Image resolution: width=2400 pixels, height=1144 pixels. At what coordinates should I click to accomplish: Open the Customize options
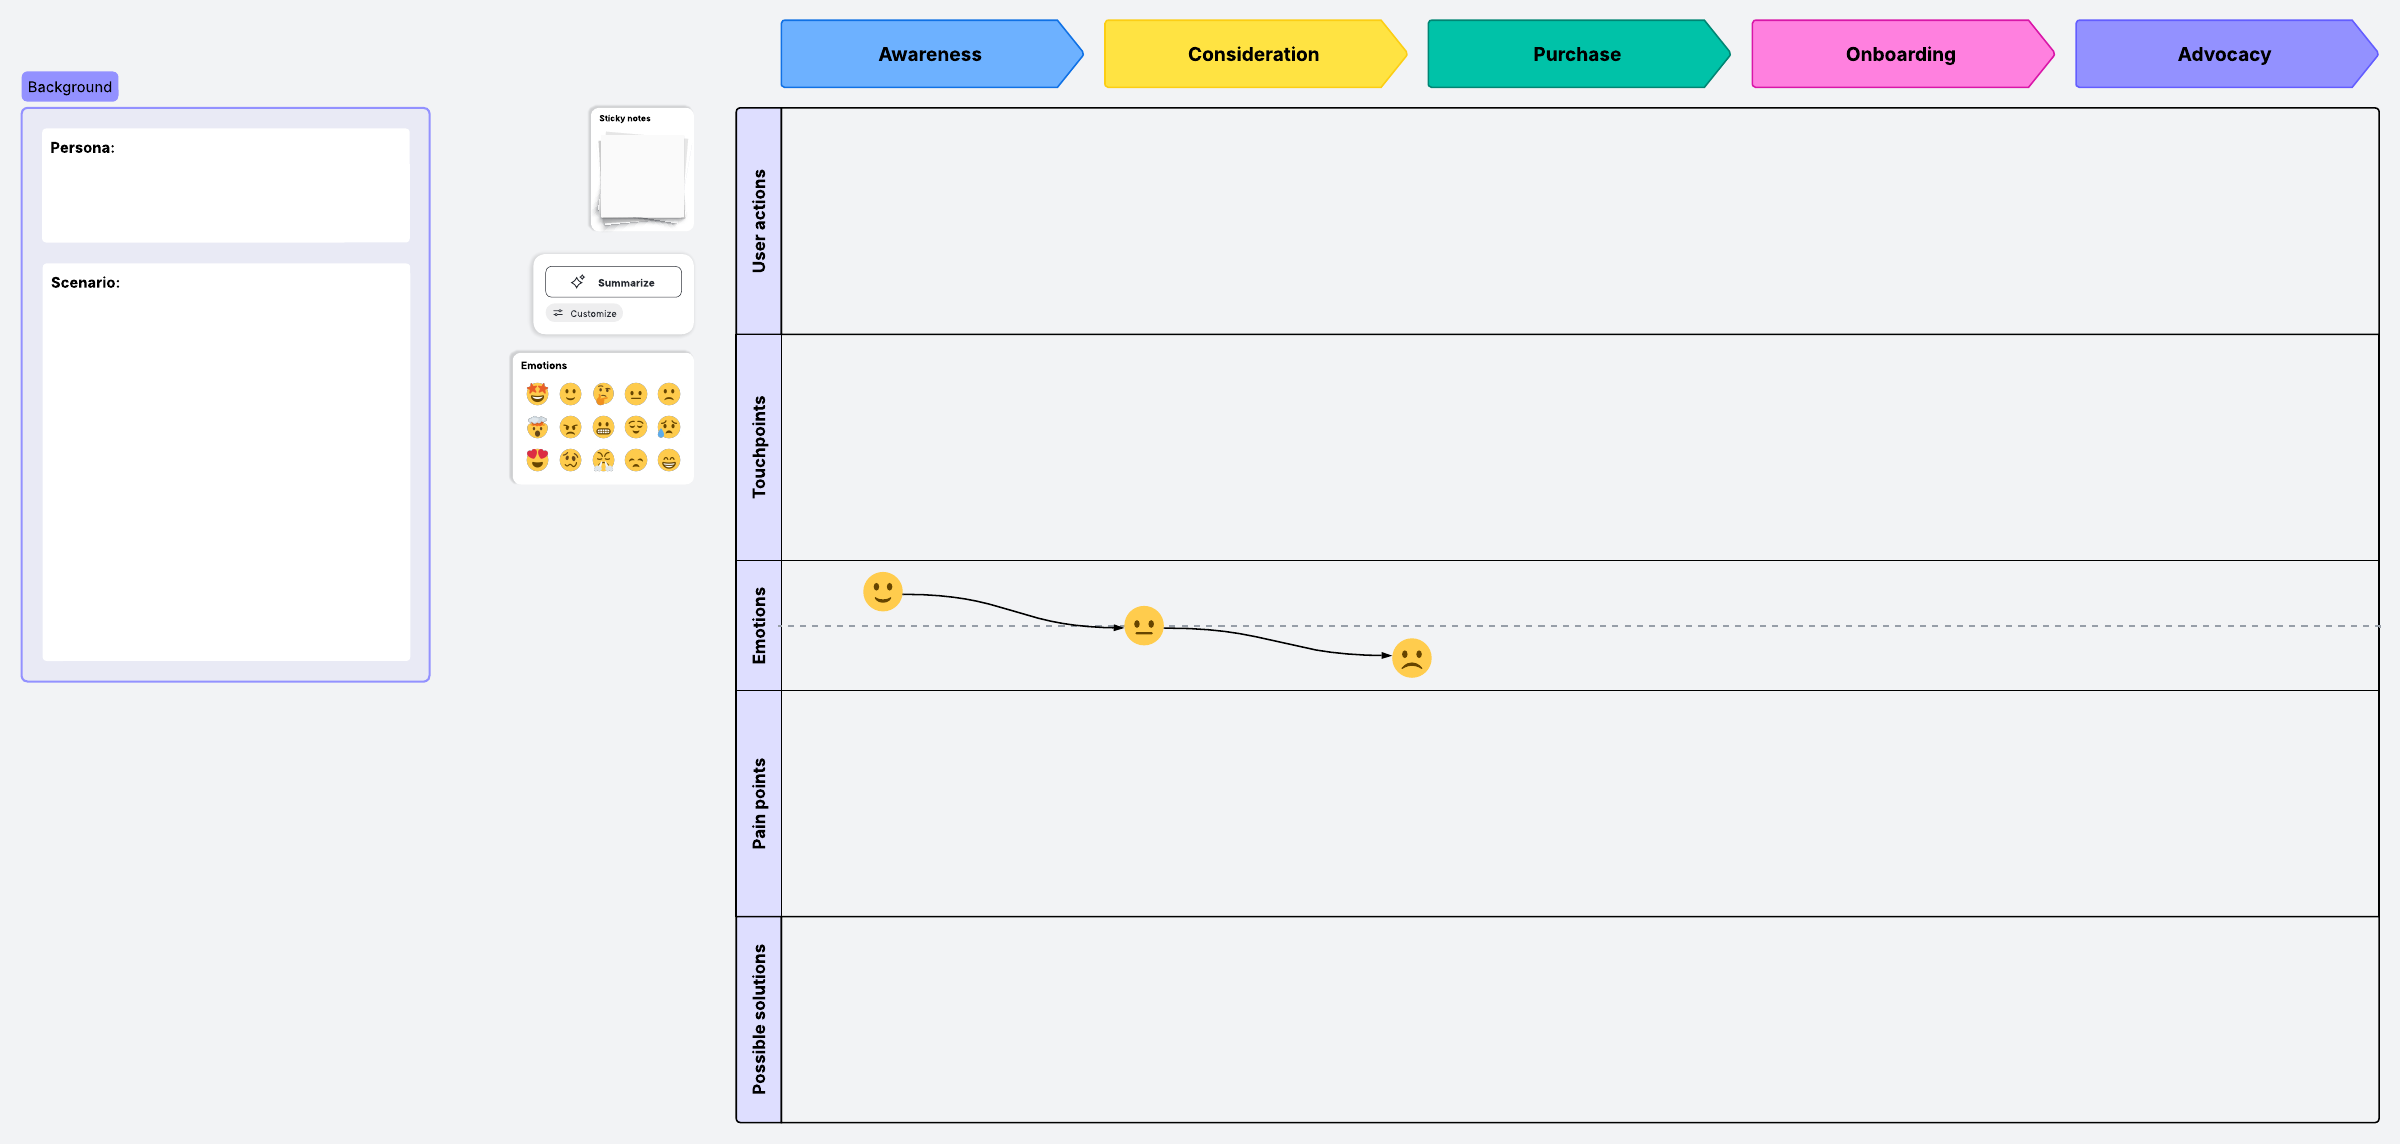point(585,314)
